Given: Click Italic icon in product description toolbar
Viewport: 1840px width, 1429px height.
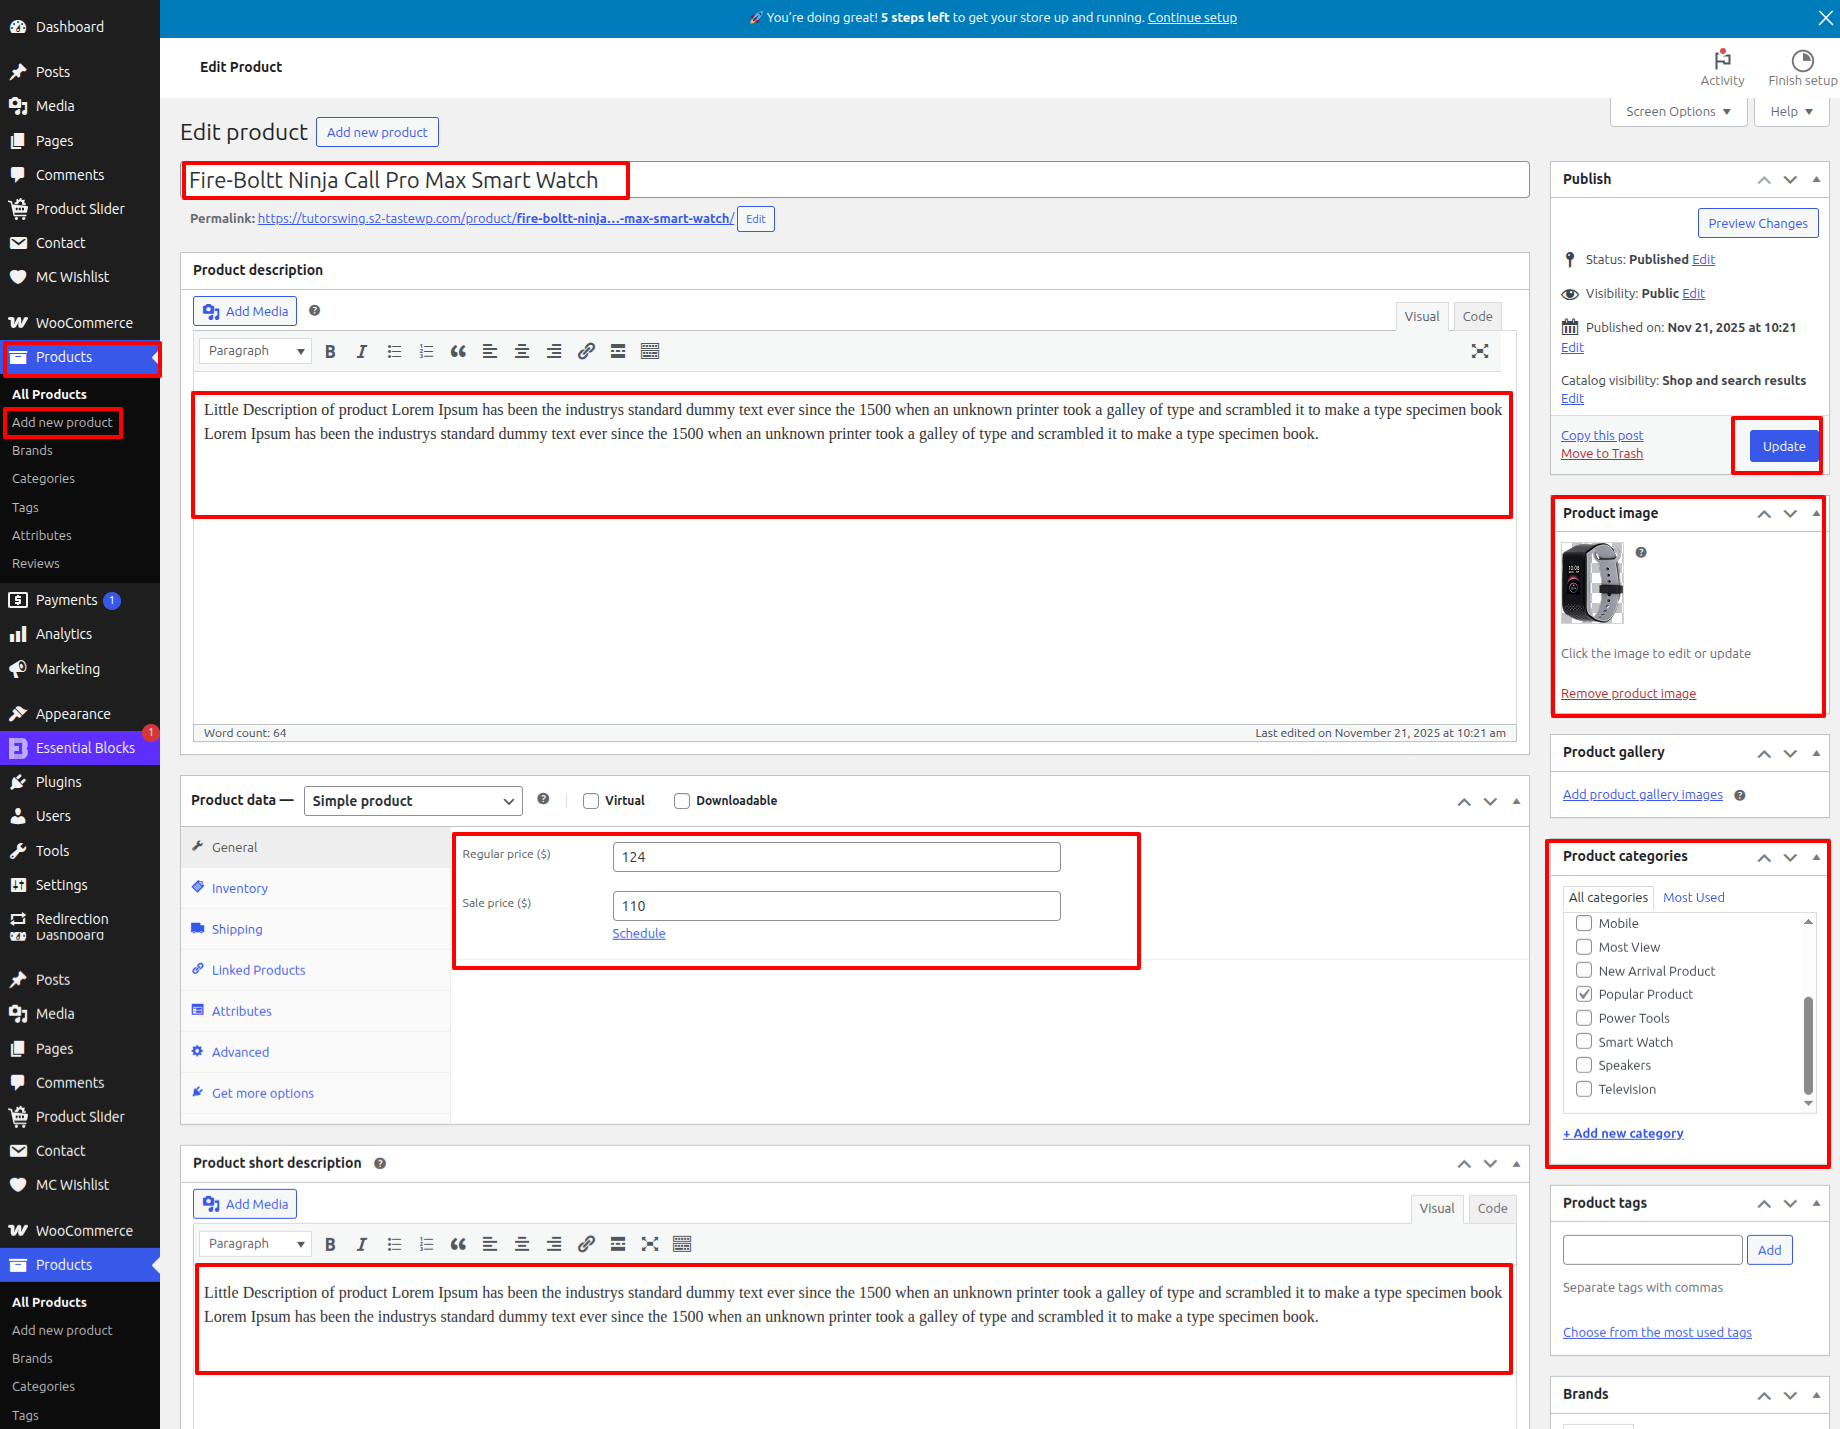Looking at the screenshot, I should (x=362, y=351).
